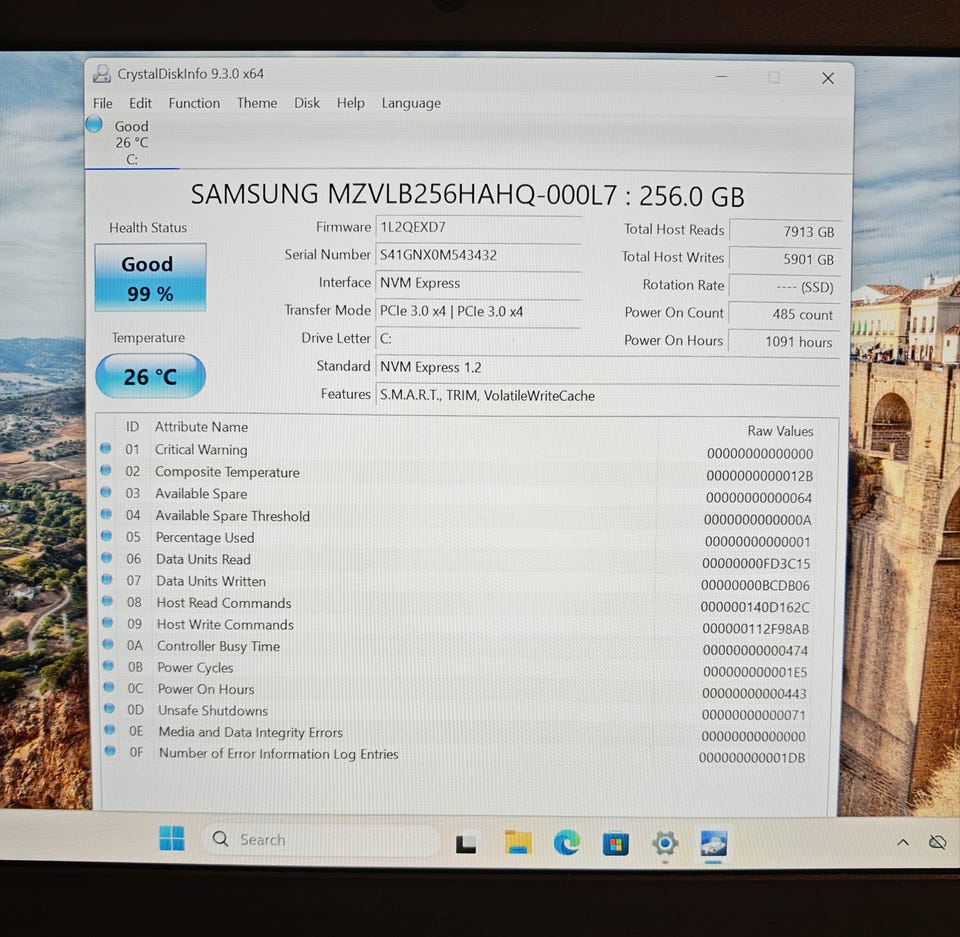Image resolution: width=960 pixels, height=937 pixels.
Task: Open the Function menu
Action: [194, 103]
